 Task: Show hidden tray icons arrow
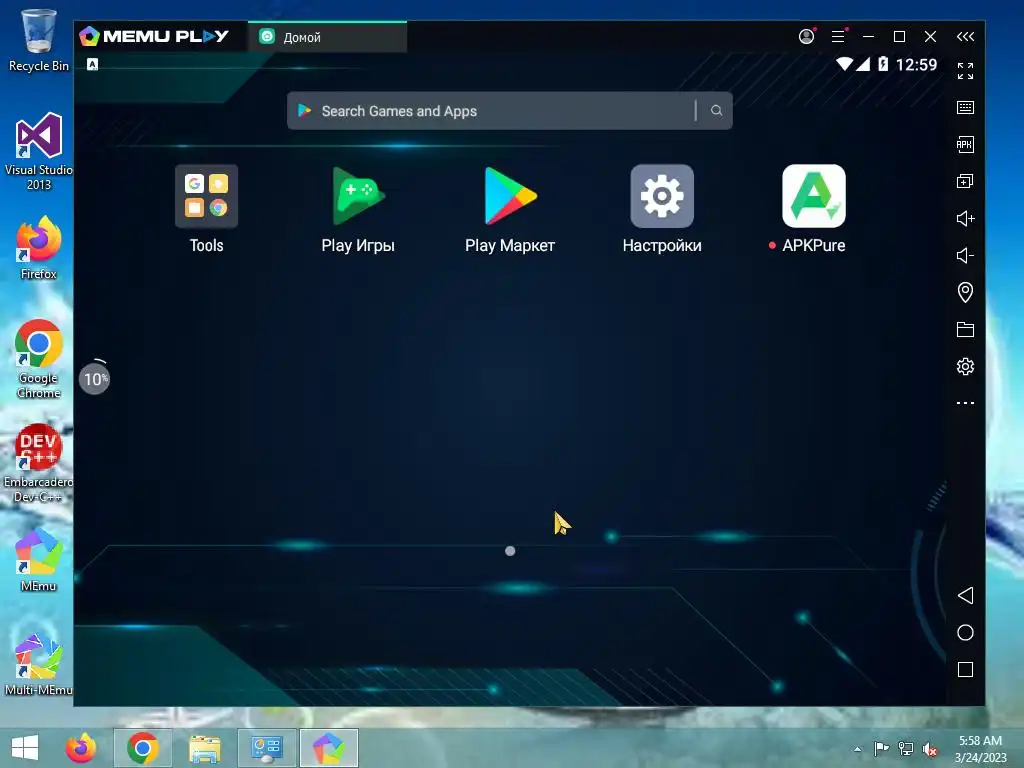pyautogui.click(x=857, y=749)
